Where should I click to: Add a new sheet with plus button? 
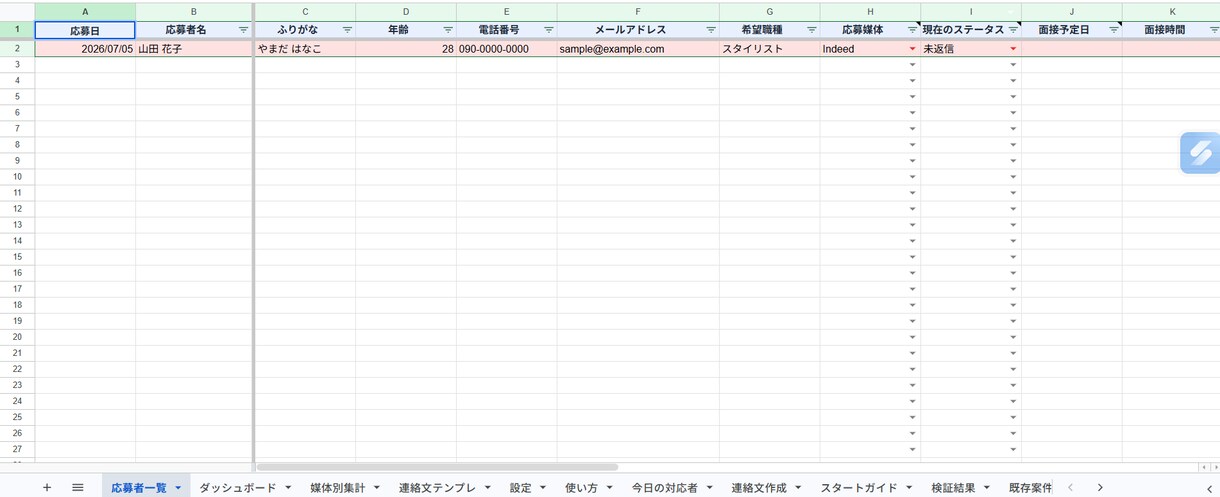47,487
